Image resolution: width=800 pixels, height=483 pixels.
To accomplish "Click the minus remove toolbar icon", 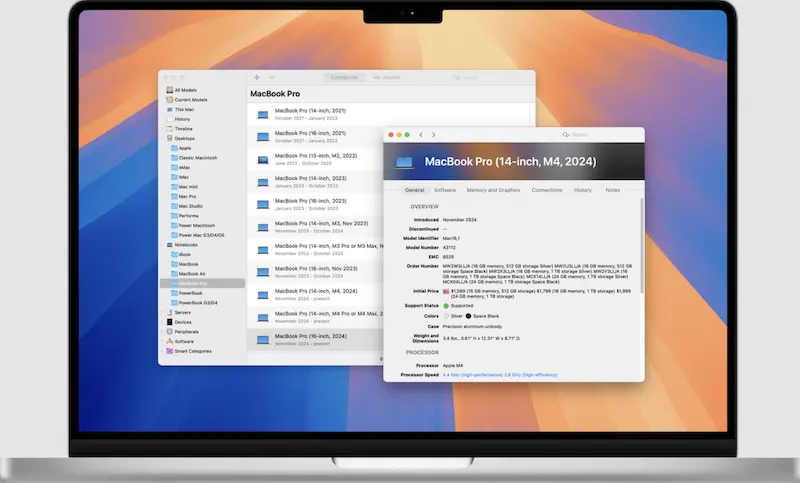I will point(272,77).
